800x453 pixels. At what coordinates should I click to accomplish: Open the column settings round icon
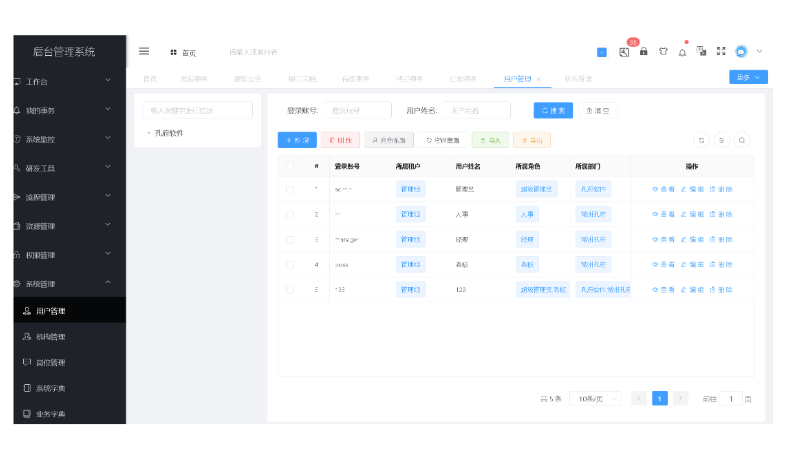[721, 140]
